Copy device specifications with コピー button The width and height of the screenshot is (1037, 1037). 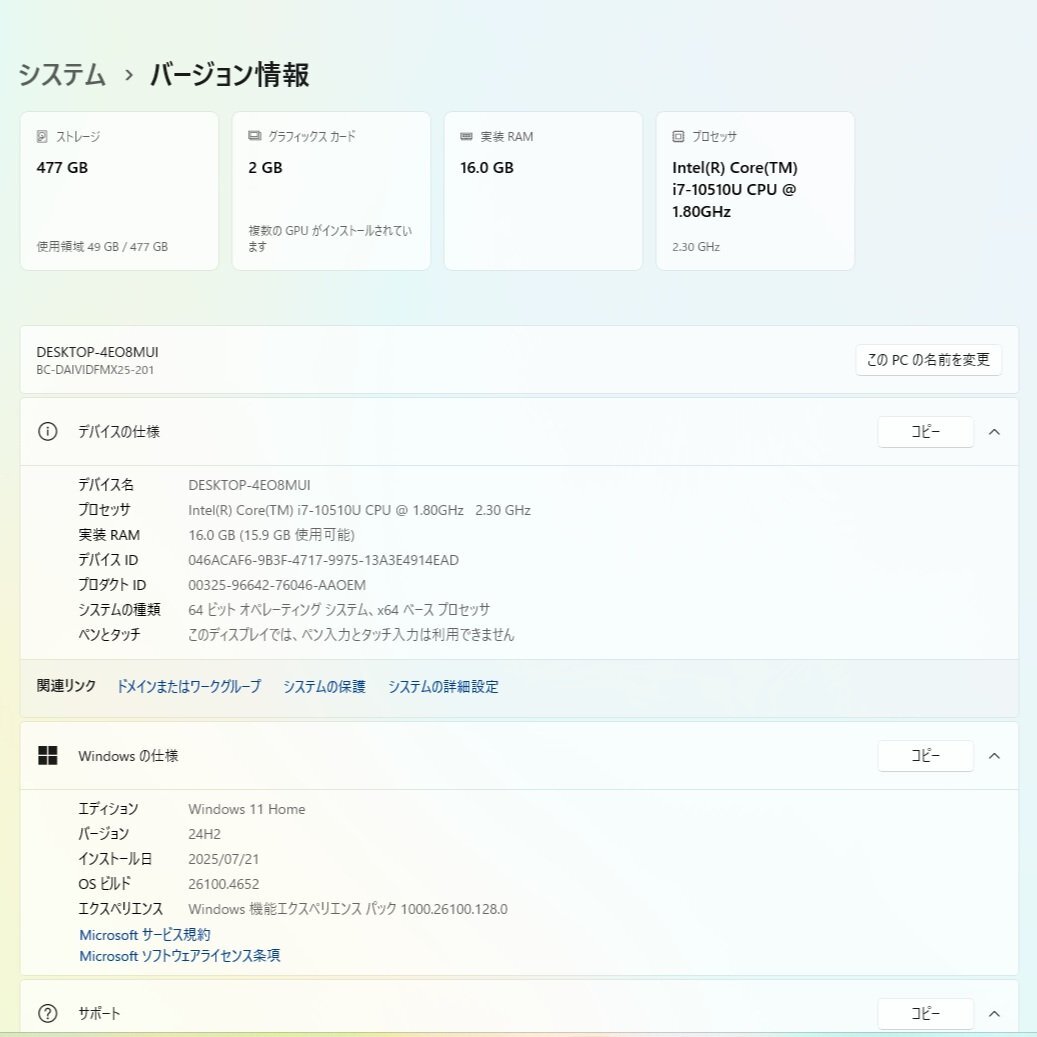pos(925,432)
